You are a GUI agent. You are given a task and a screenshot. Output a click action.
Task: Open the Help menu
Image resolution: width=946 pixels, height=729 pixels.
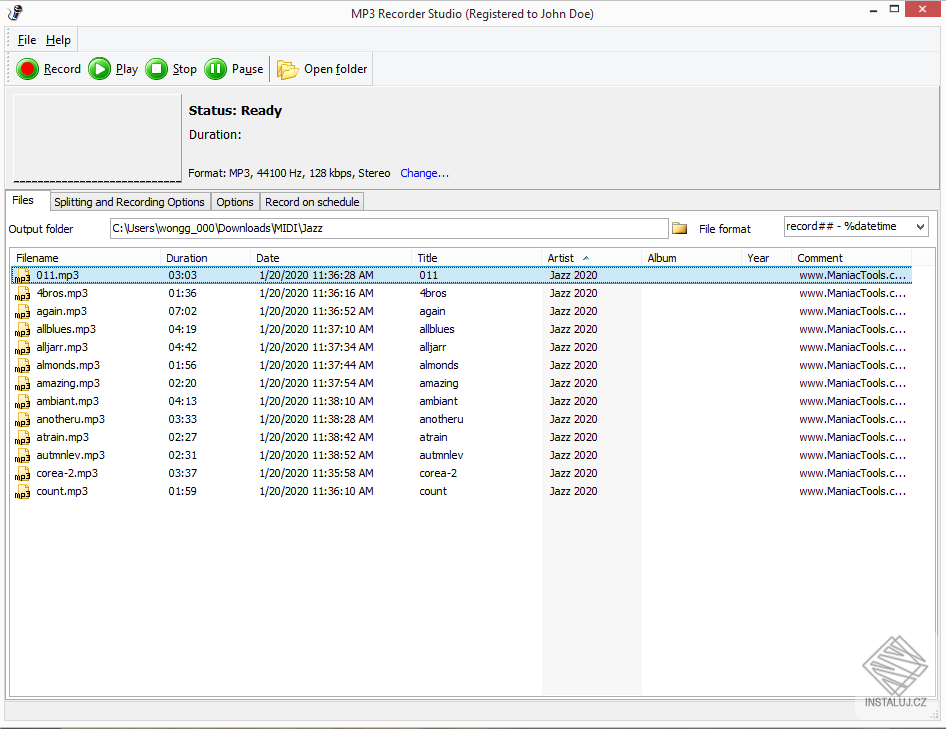[x=58, y=40]
